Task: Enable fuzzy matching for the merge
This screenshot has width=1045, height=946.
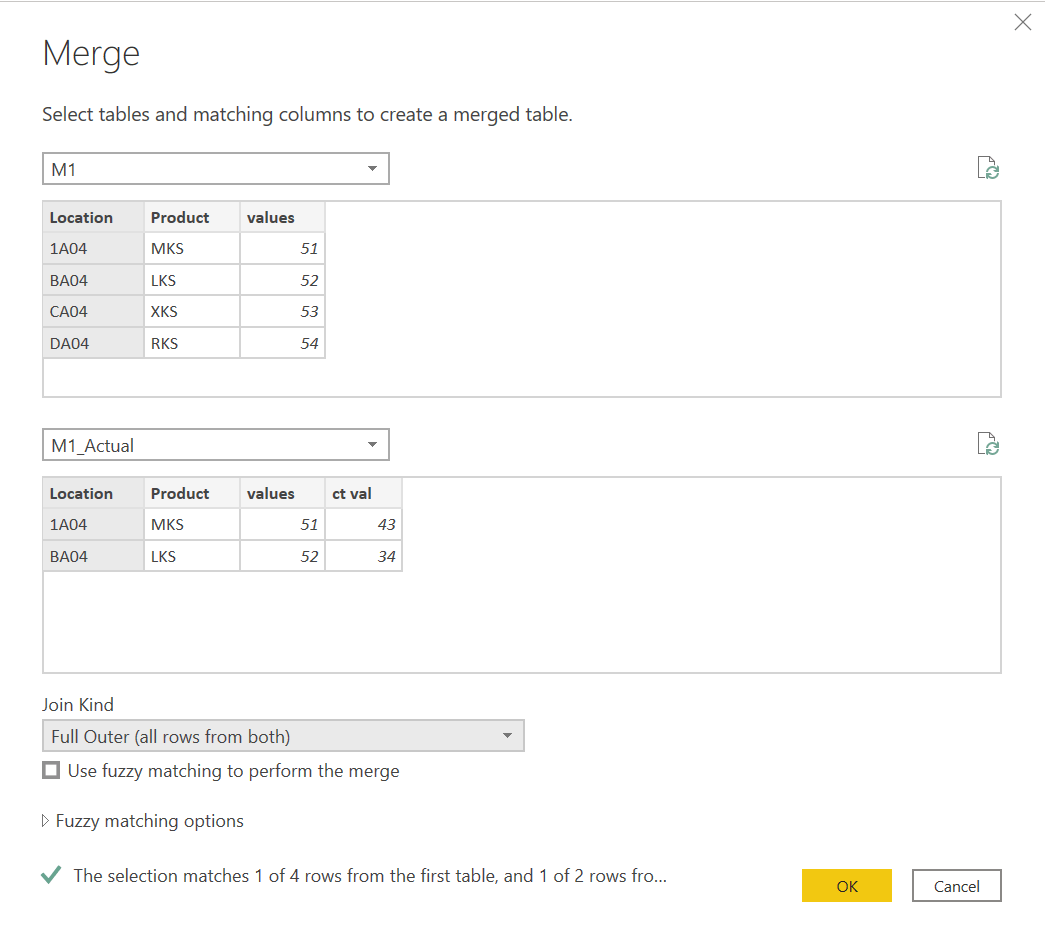Action: point(51,770)
